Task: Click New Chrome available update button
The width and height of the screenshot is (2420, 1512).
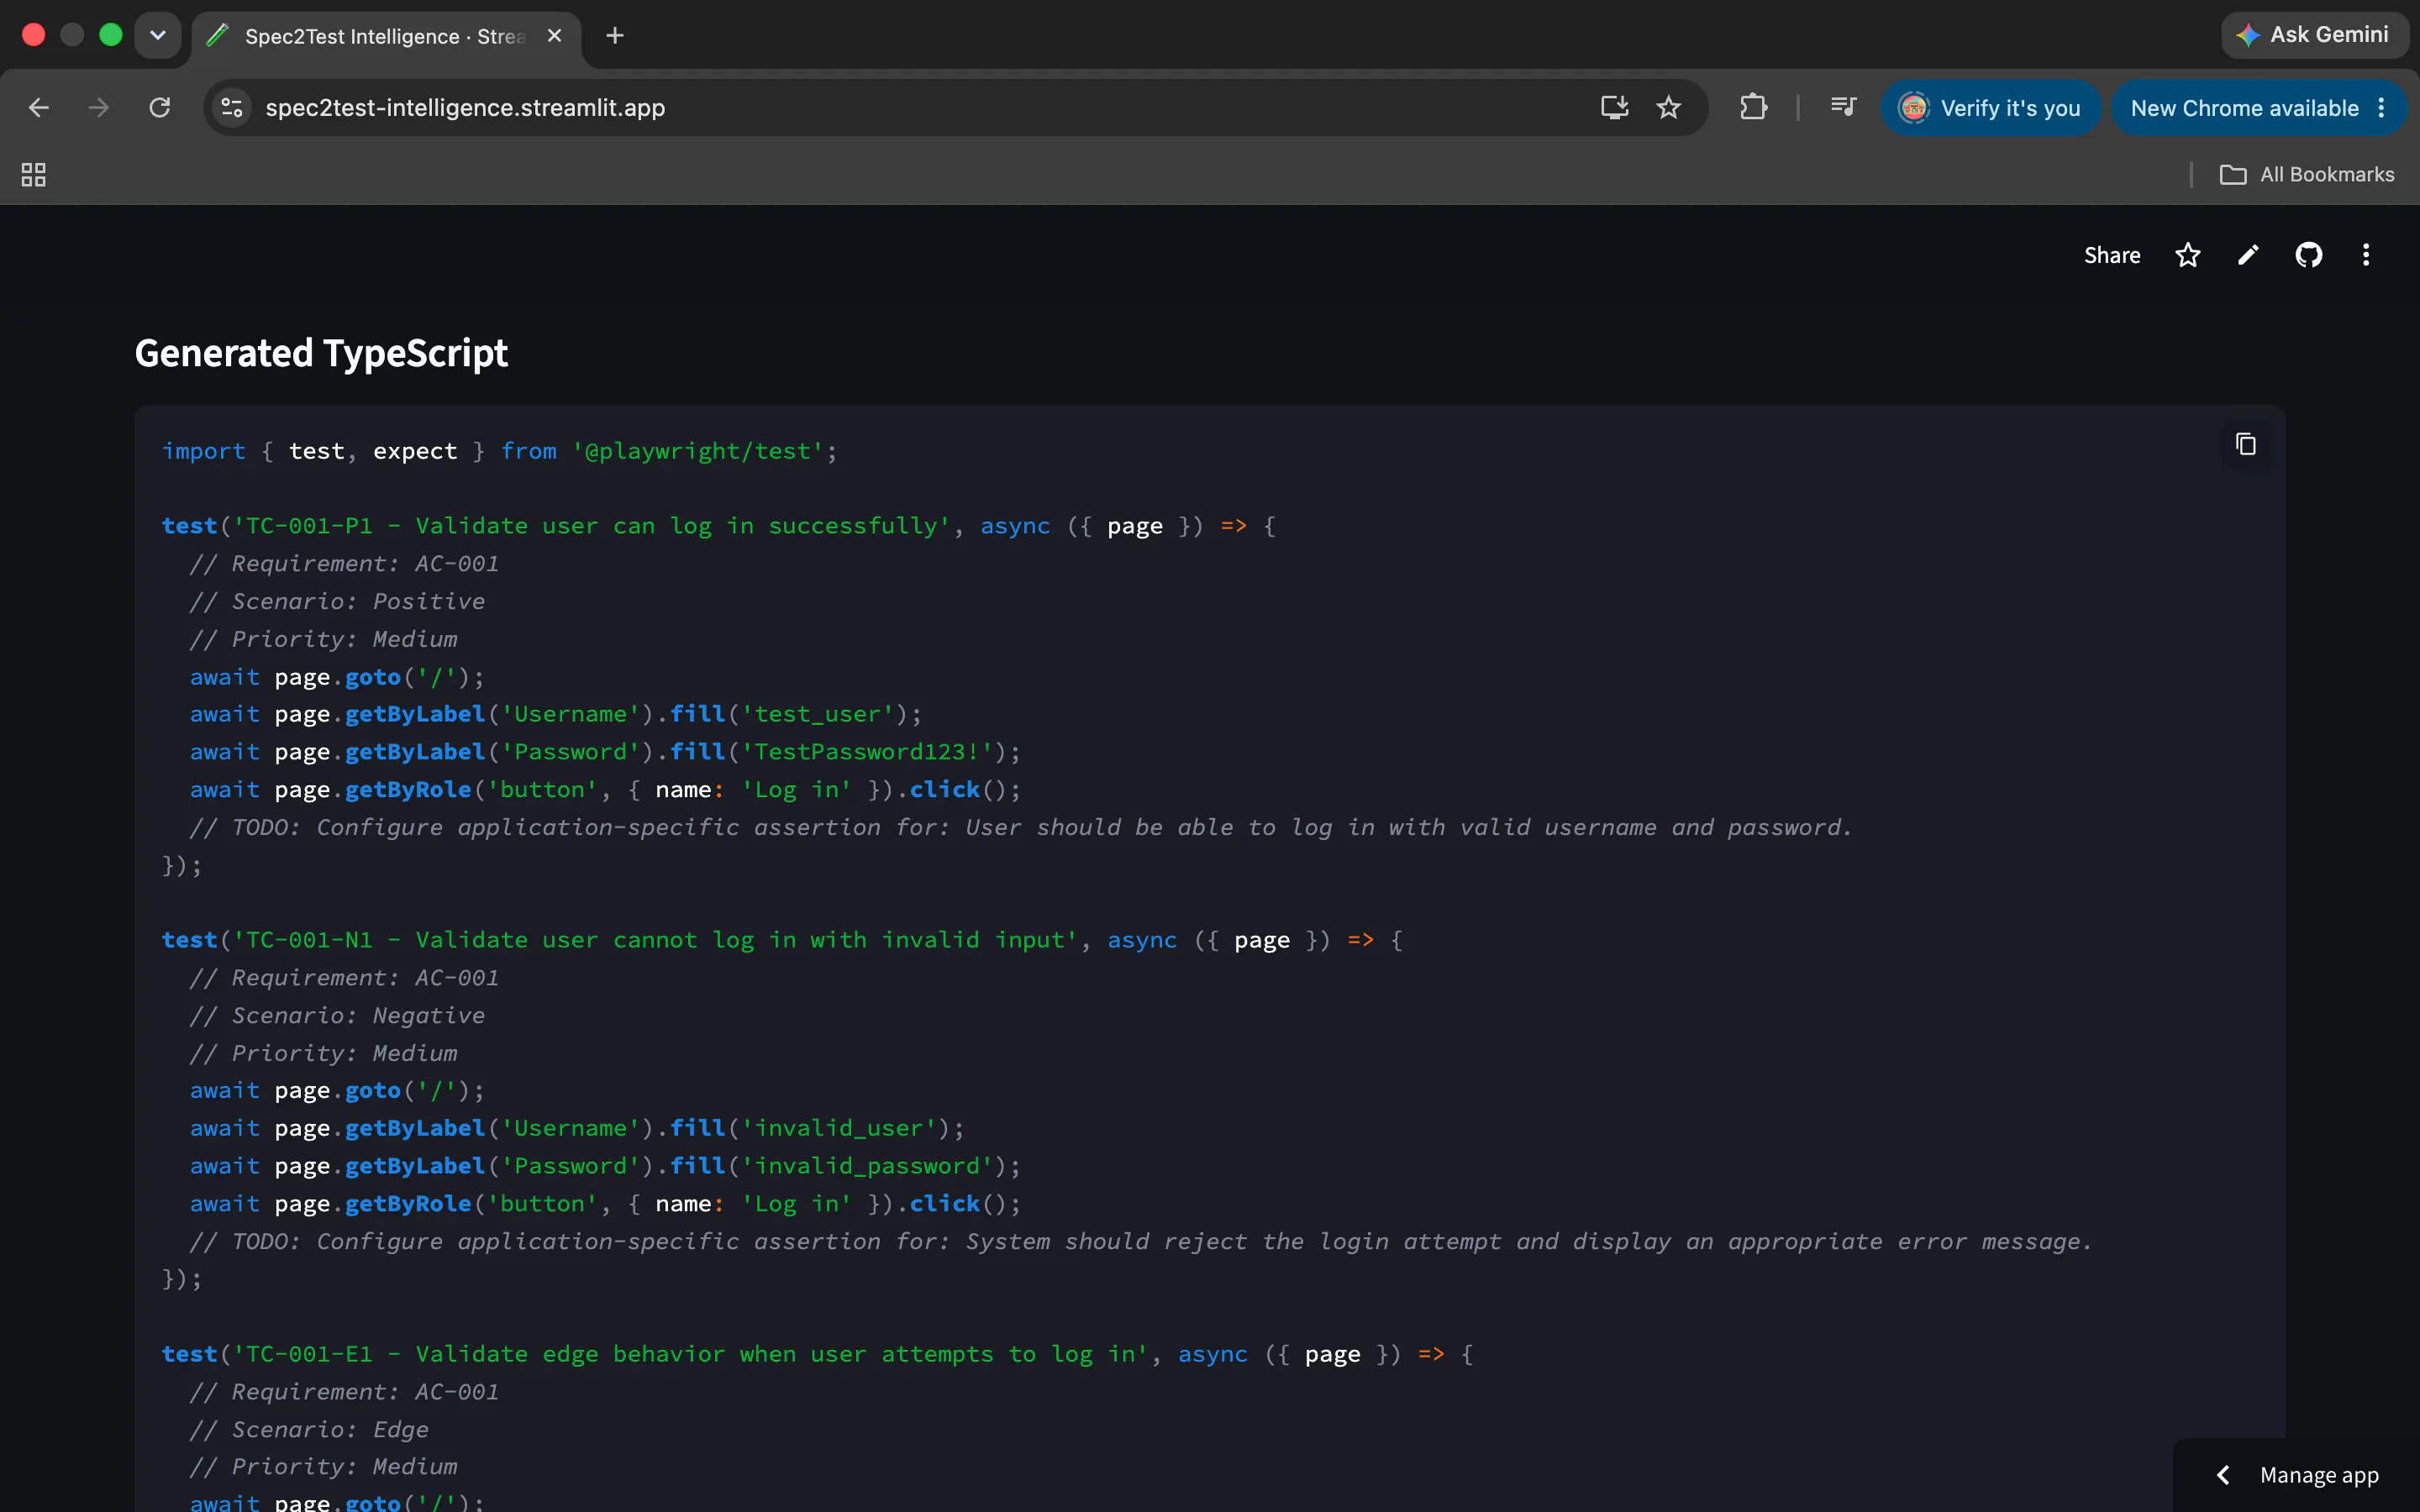Action: tap(2244, 108)
